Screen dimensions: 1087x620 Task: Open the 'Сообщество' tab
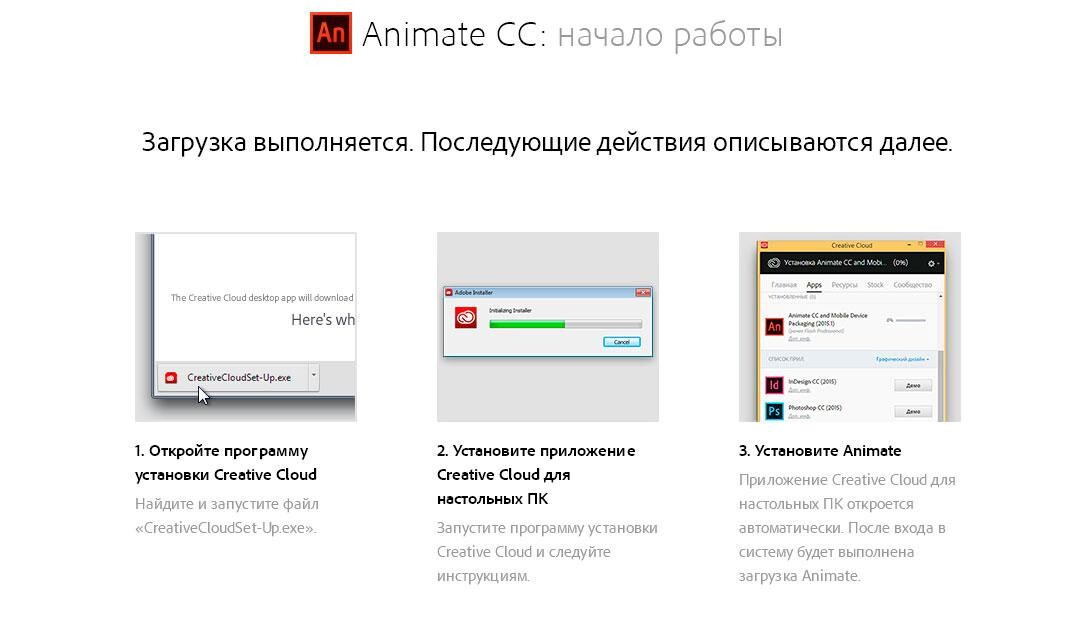tap(912, 285)
